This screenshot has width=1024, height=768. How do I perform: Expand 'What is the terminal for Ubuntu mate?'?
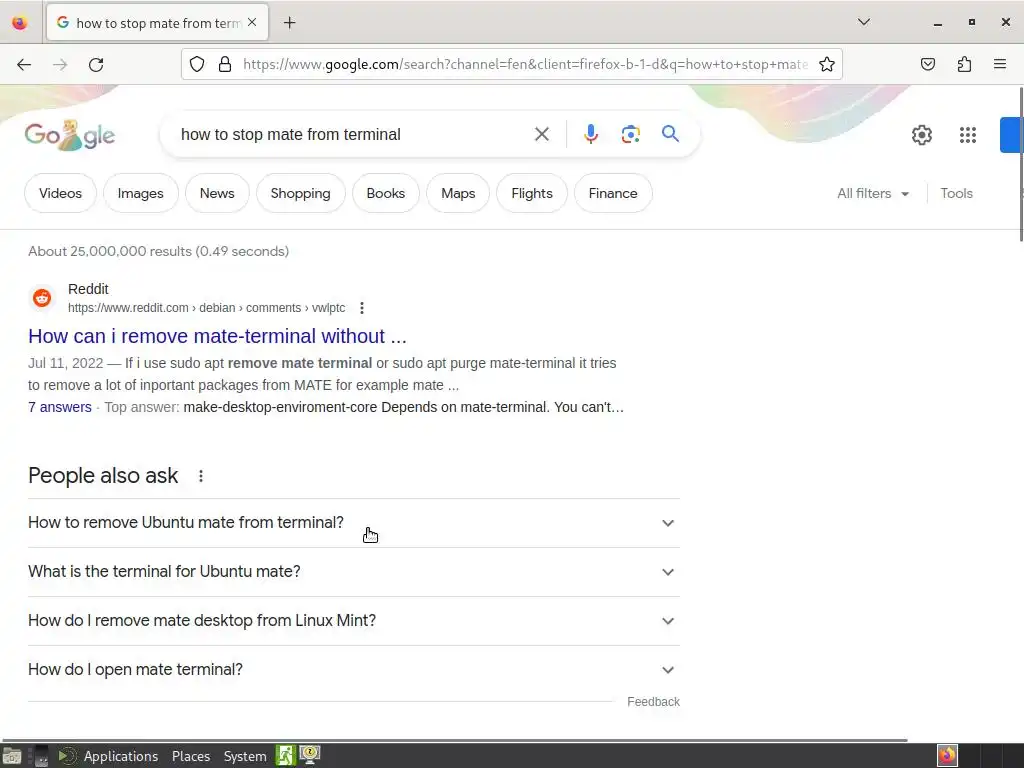pyautogui.click(x=353, y=572)
